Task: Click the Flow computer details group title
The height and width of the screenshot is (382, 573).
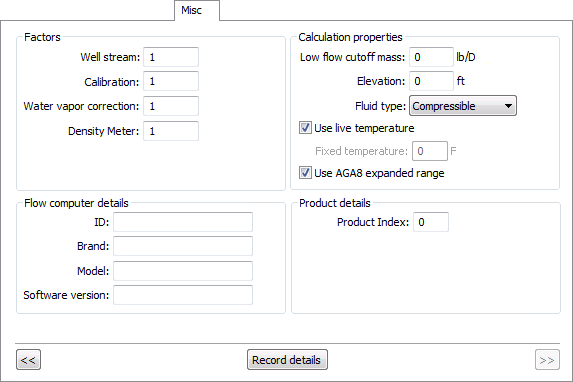Action: (x=76, y=203)
